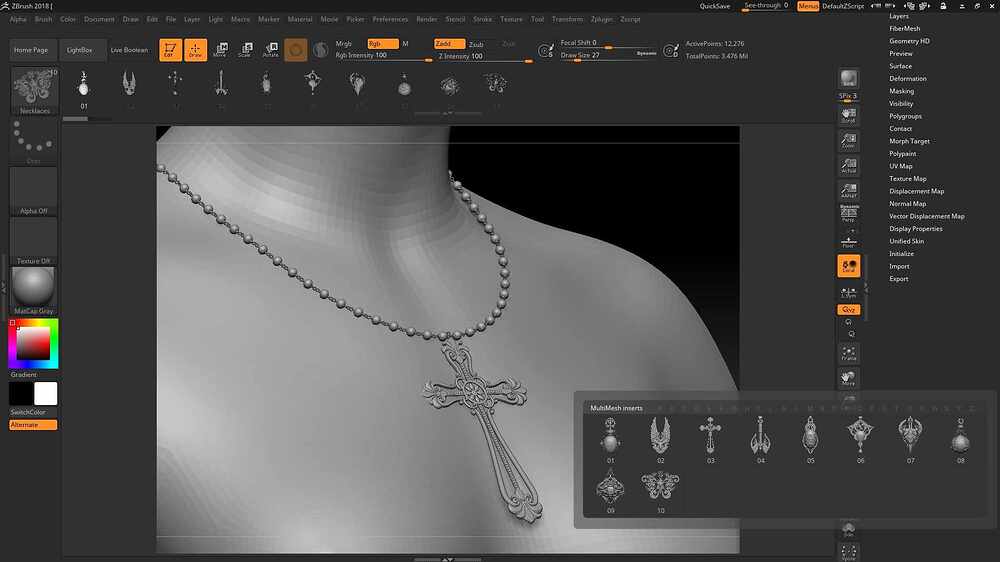Click the QuickSave button
Image resolution: width=1000 pixels, height=562 pixels.
tap(715, 6)
